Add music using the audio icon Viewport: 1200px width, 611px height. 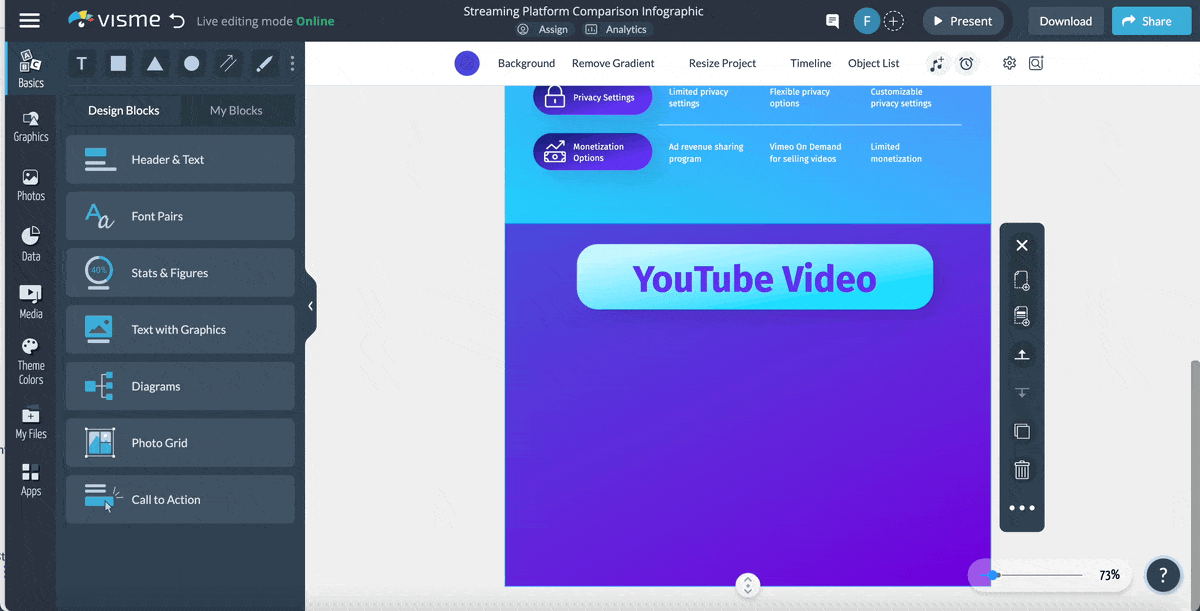pos(937,63)
